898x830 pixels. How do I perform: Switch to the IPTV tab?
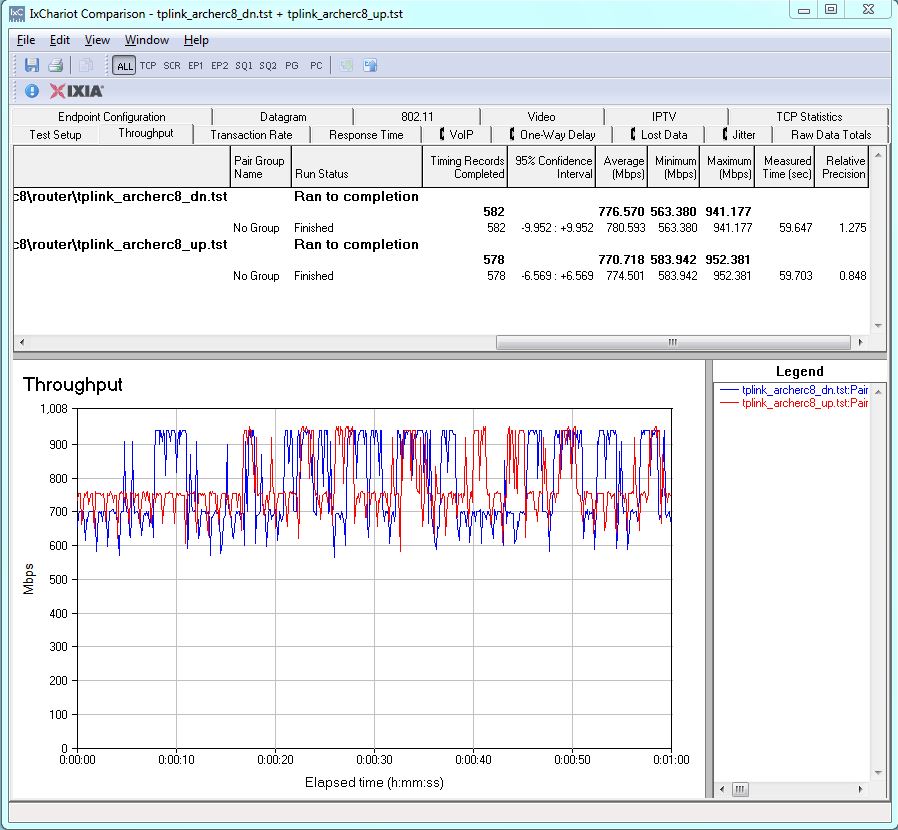[x=664, y=116]
